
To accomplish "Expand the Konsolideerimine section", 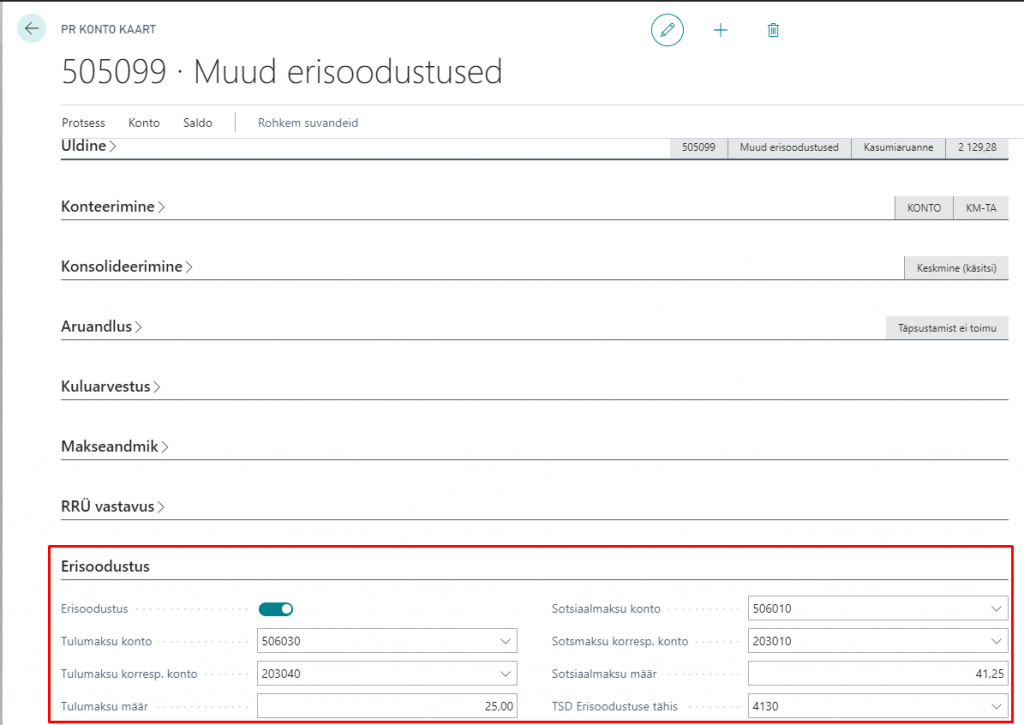I will (126, 267).
